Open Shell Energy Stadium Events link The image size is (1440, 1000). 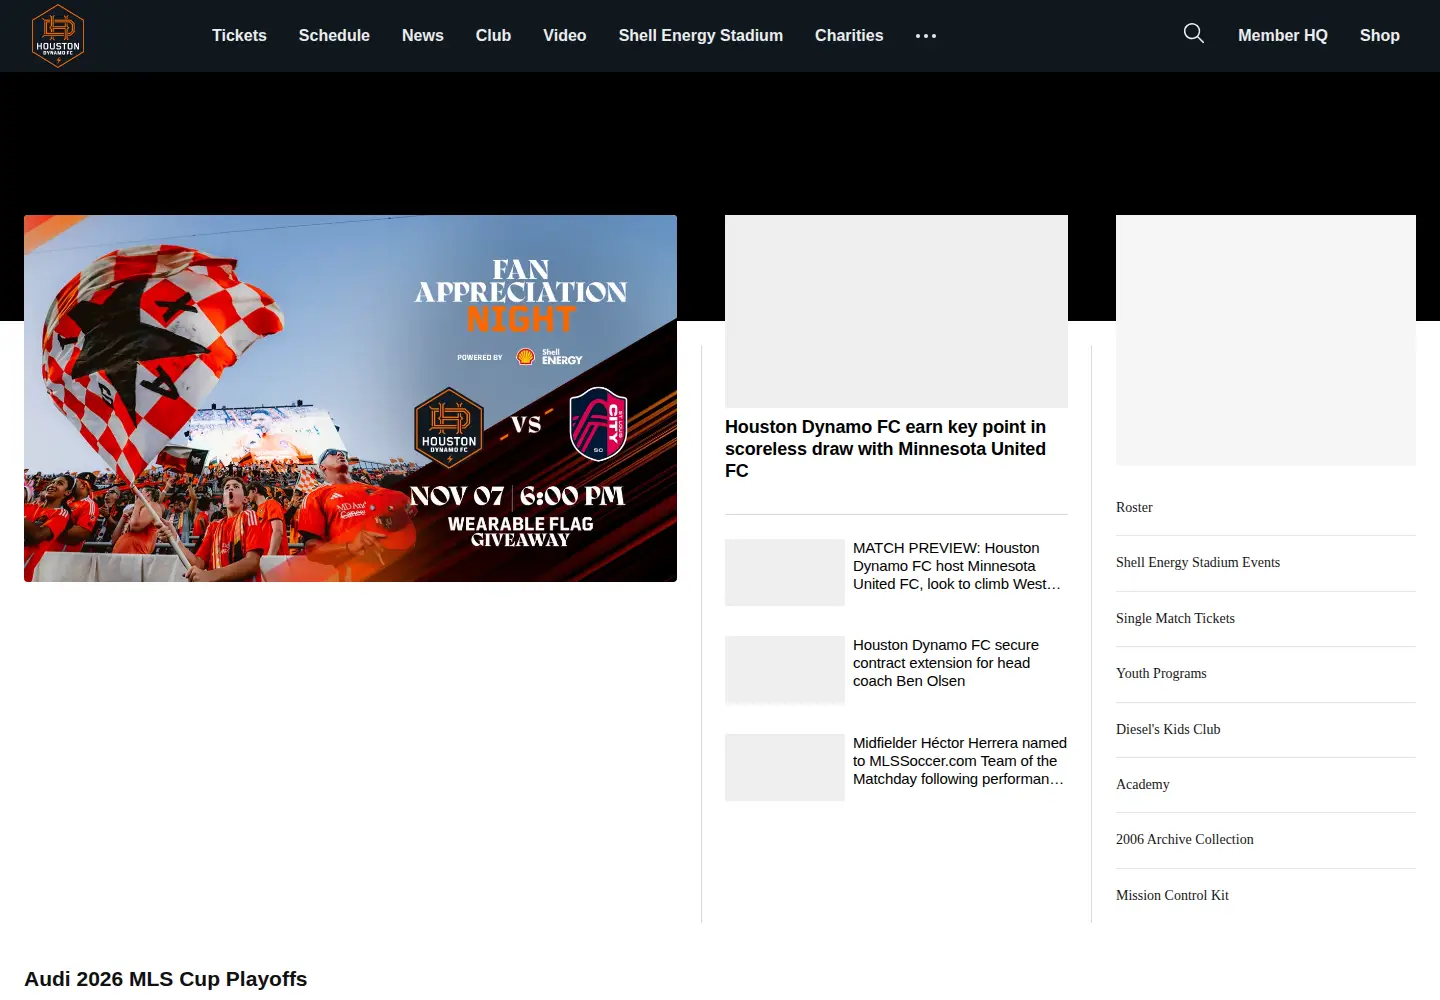(x=1198, y=562)
